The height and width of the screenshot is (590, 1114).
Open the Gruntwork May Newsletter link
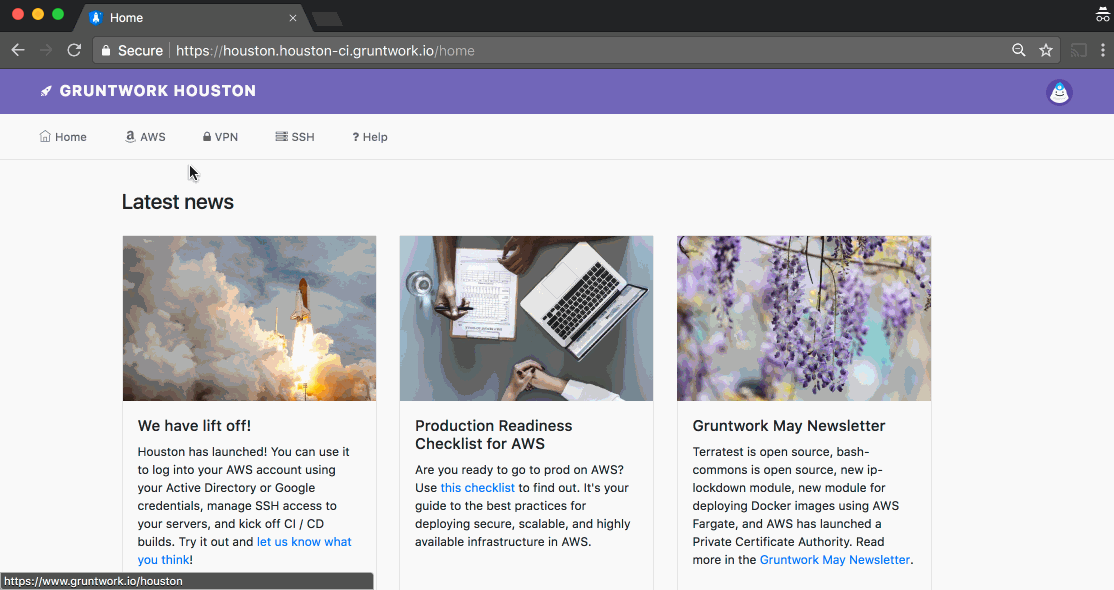click(x=835, y=559)
